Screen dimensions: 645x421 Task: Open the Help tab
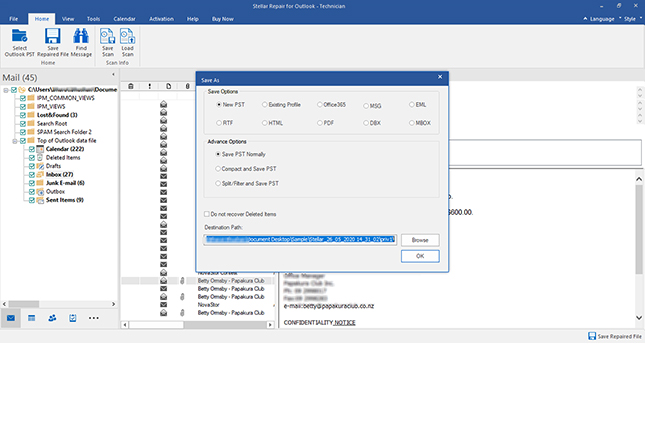(x=193, y=19)
